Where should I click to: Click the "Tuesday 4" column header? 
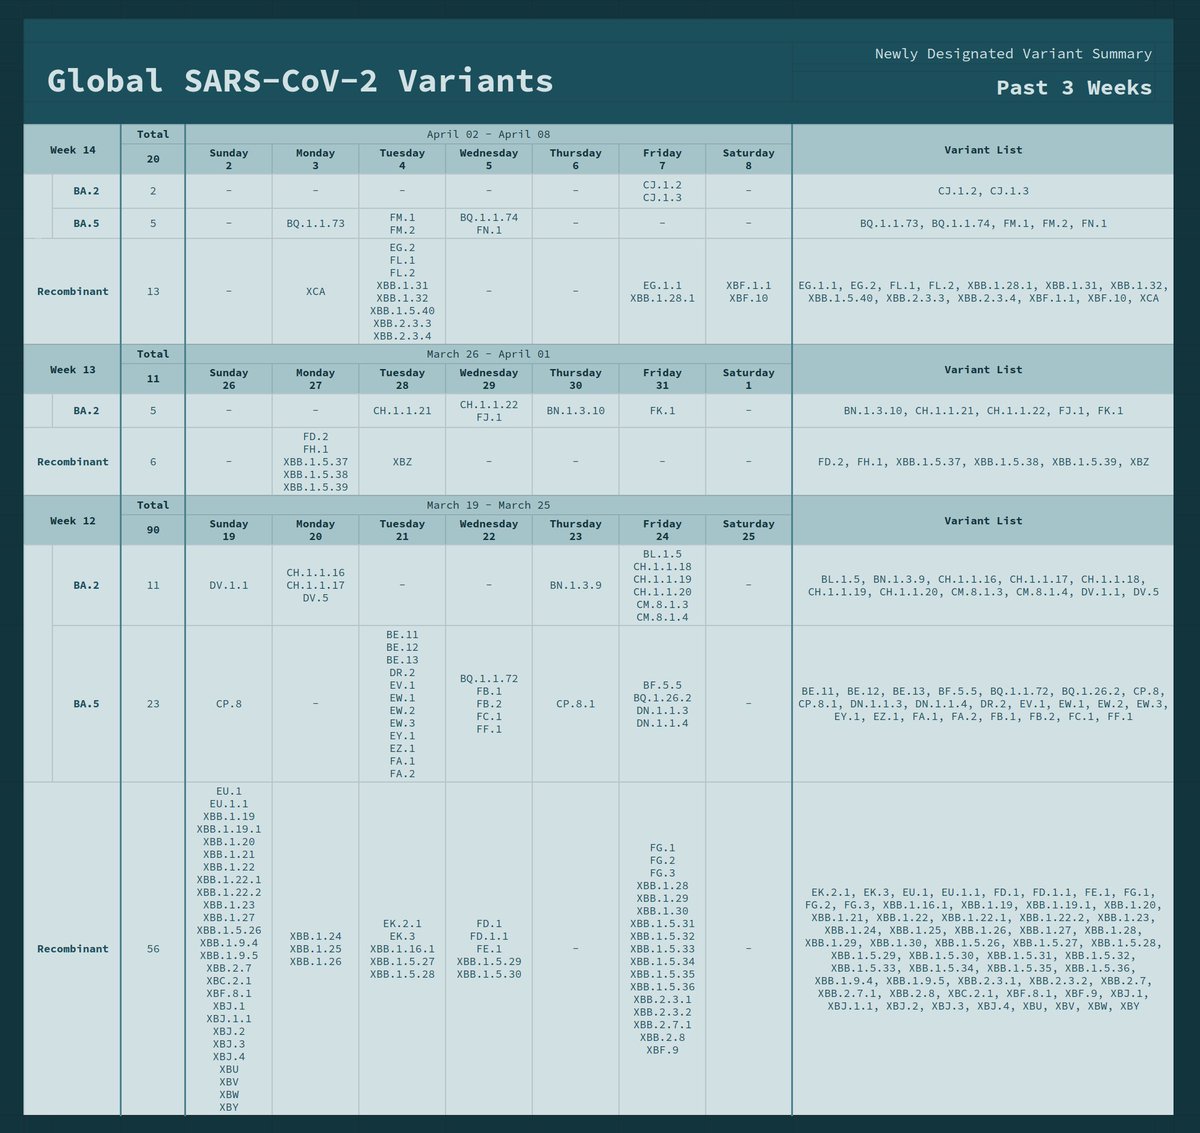402,159
